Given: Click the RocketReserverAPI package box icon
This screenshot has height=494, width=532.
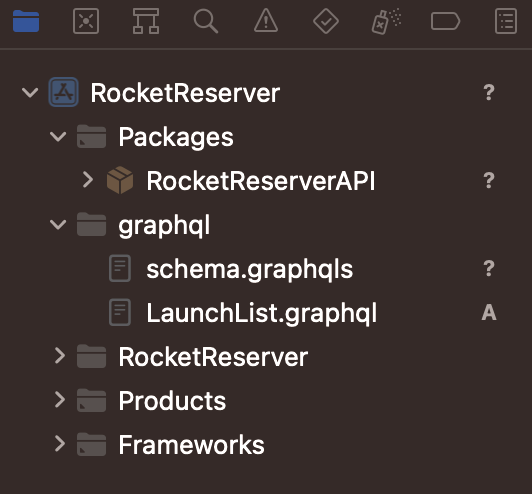Looking at the screenshot, I should 120,180.
